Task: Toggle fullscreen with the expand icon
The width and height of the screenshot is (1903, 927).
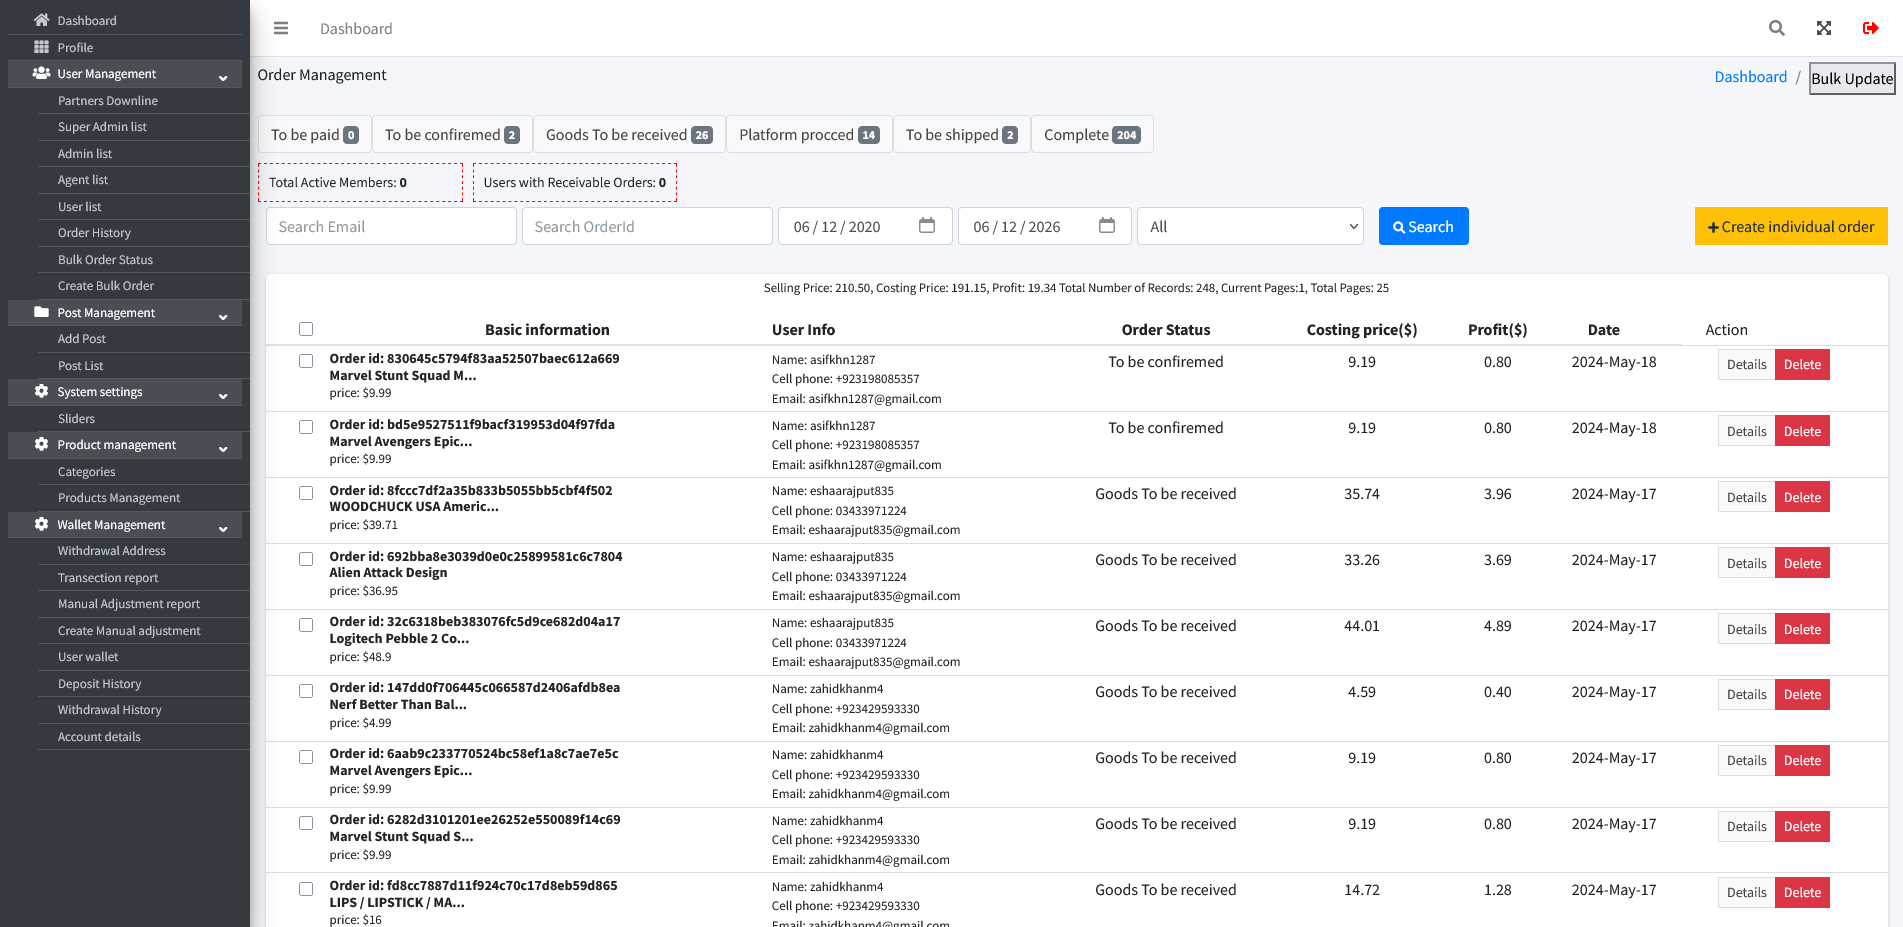Action: click(x=1824, y=28)
